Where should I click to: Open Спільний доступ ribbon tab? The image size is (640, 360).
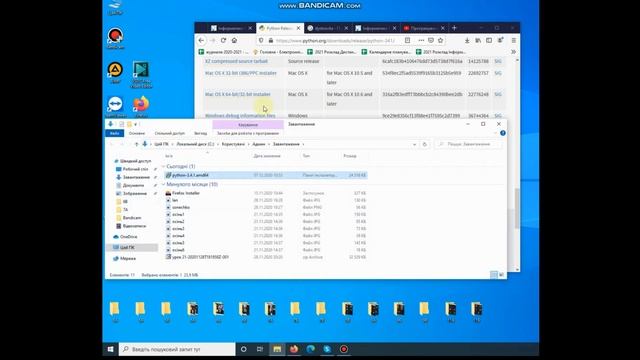(169, 133)
